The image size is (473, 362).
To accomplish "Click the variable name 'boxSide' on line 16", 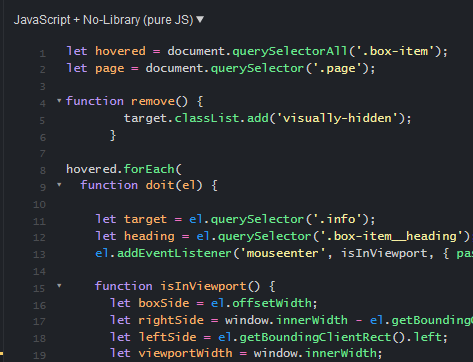I will pos(164,303).
